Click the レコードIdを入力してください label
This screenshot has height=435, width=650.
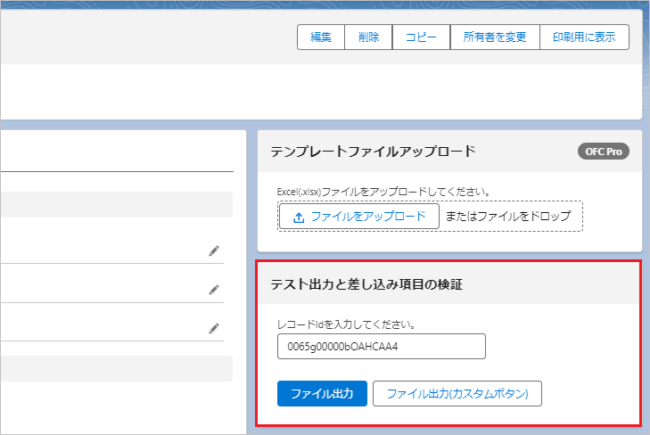coord(344,323)
